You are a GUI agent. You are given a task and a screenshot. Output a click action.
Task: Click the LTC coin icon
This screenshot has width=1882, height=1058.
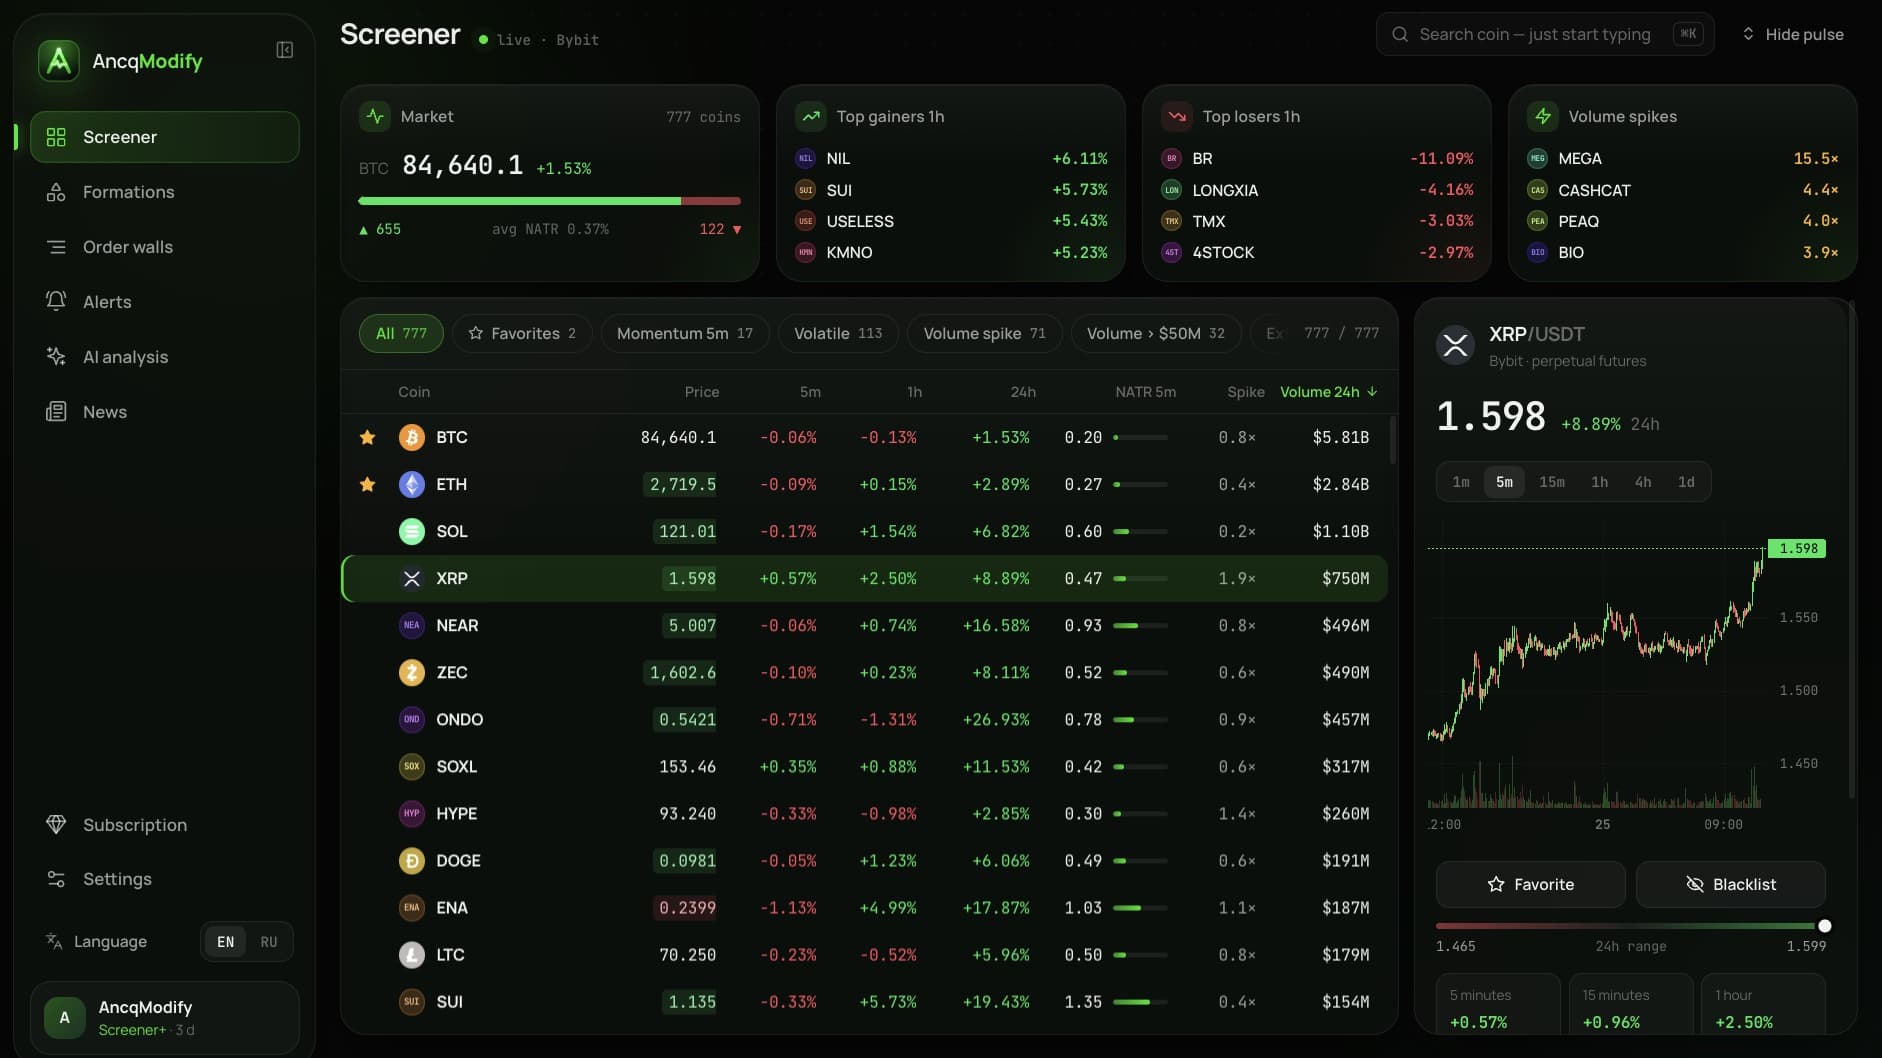[412, 954]
